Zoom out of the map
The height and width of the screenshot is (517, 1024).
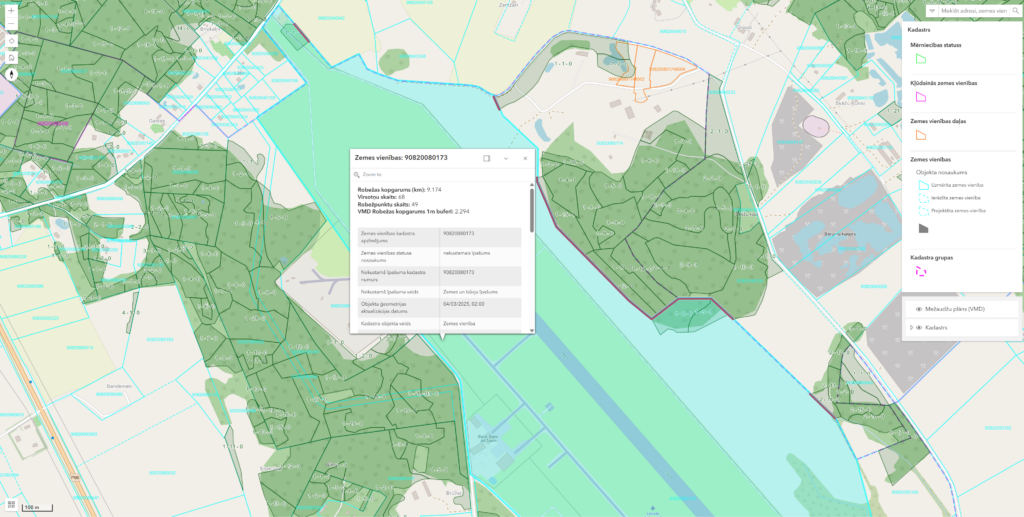point(11,25)
